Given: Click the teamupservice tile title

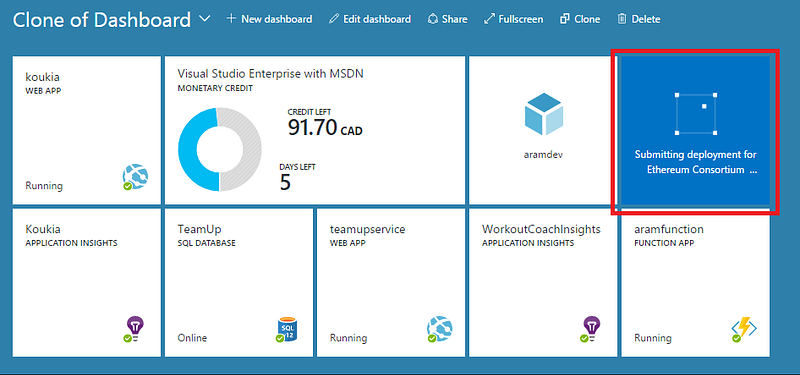Looking at the screenshot, I should click(367, 230).
